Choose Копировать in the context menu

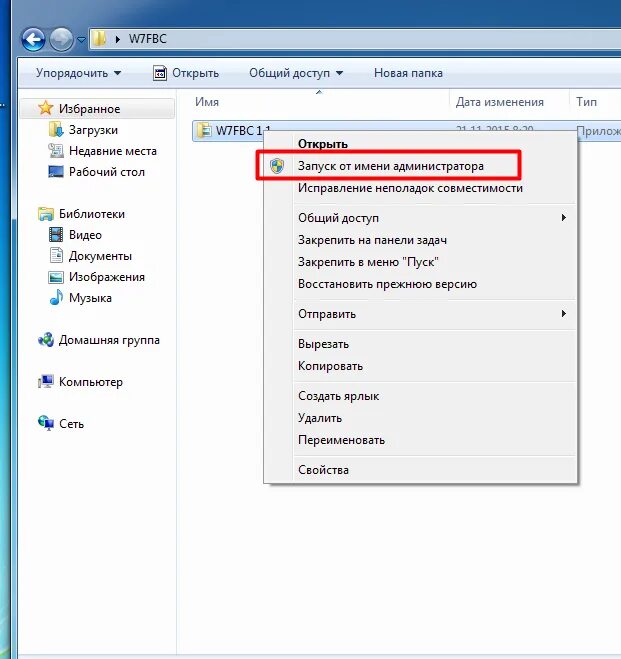[x=330, y=366]
